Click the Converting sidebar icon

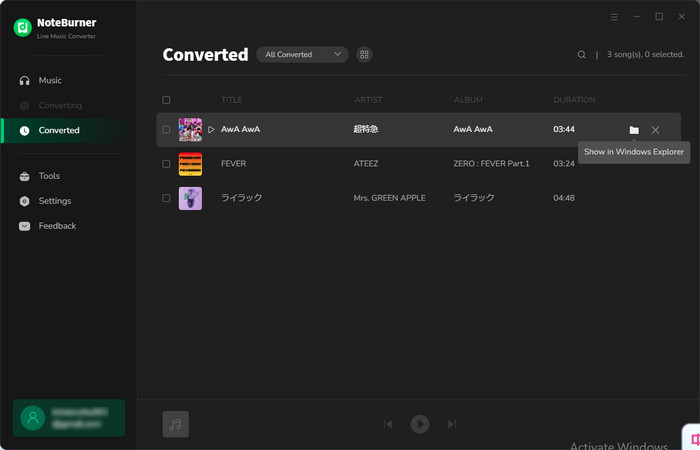(25, 106)
